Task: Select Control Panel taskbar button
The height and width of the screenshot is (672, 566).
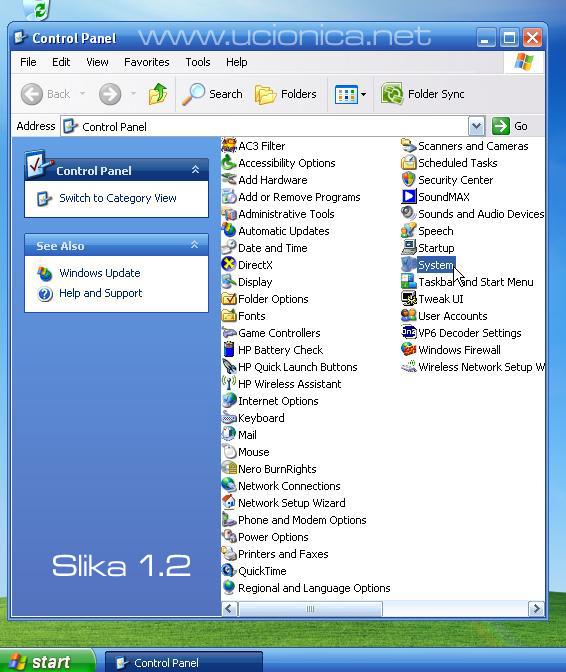Action: click(x=184, y=663)
